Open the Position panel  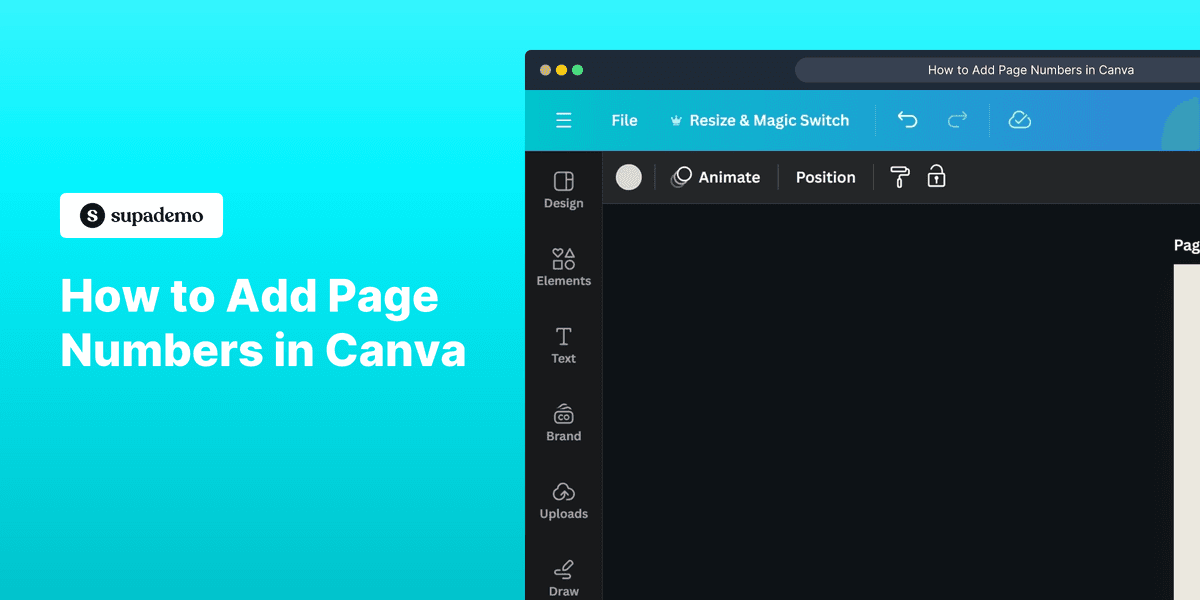pos(825,176)
